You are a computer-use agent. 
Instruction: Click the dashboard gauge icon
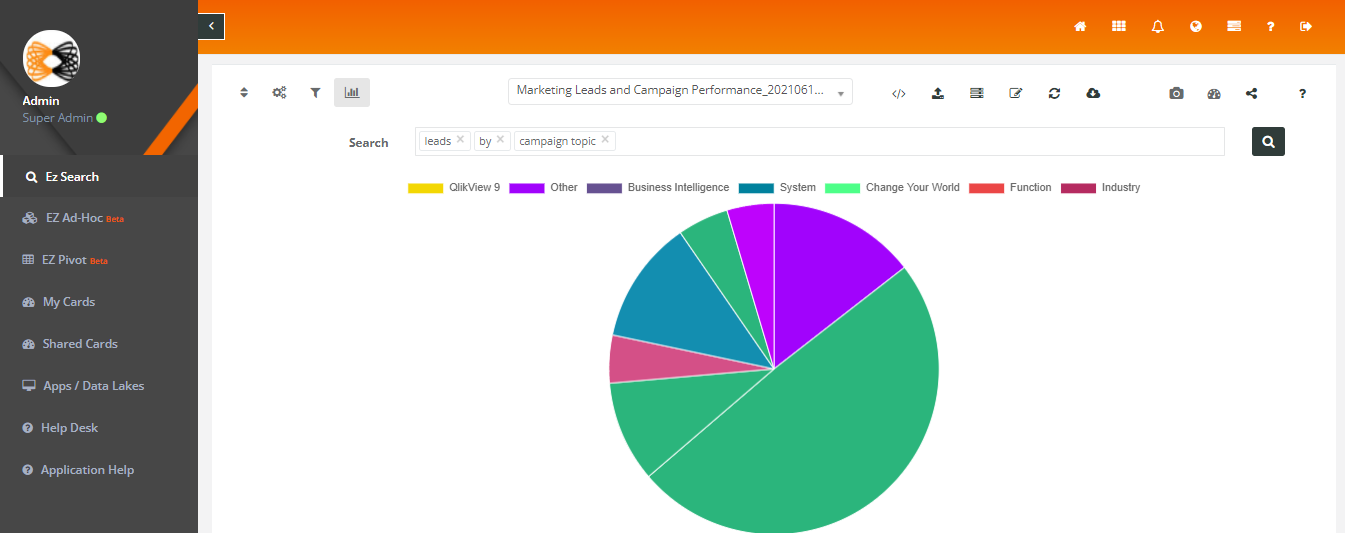(1214, 93)
